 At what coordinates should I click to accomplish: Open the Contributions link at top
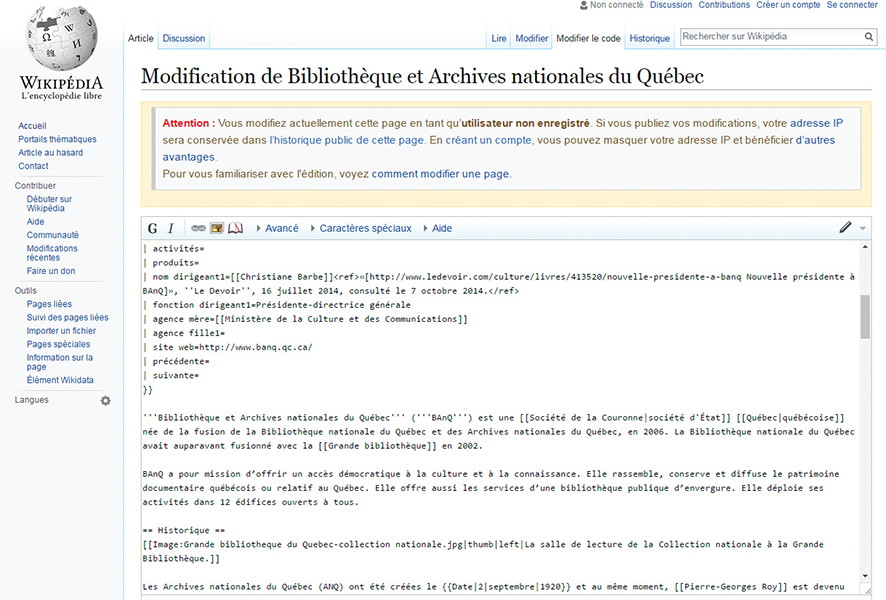pyautogui.click(x=724, y=5)
